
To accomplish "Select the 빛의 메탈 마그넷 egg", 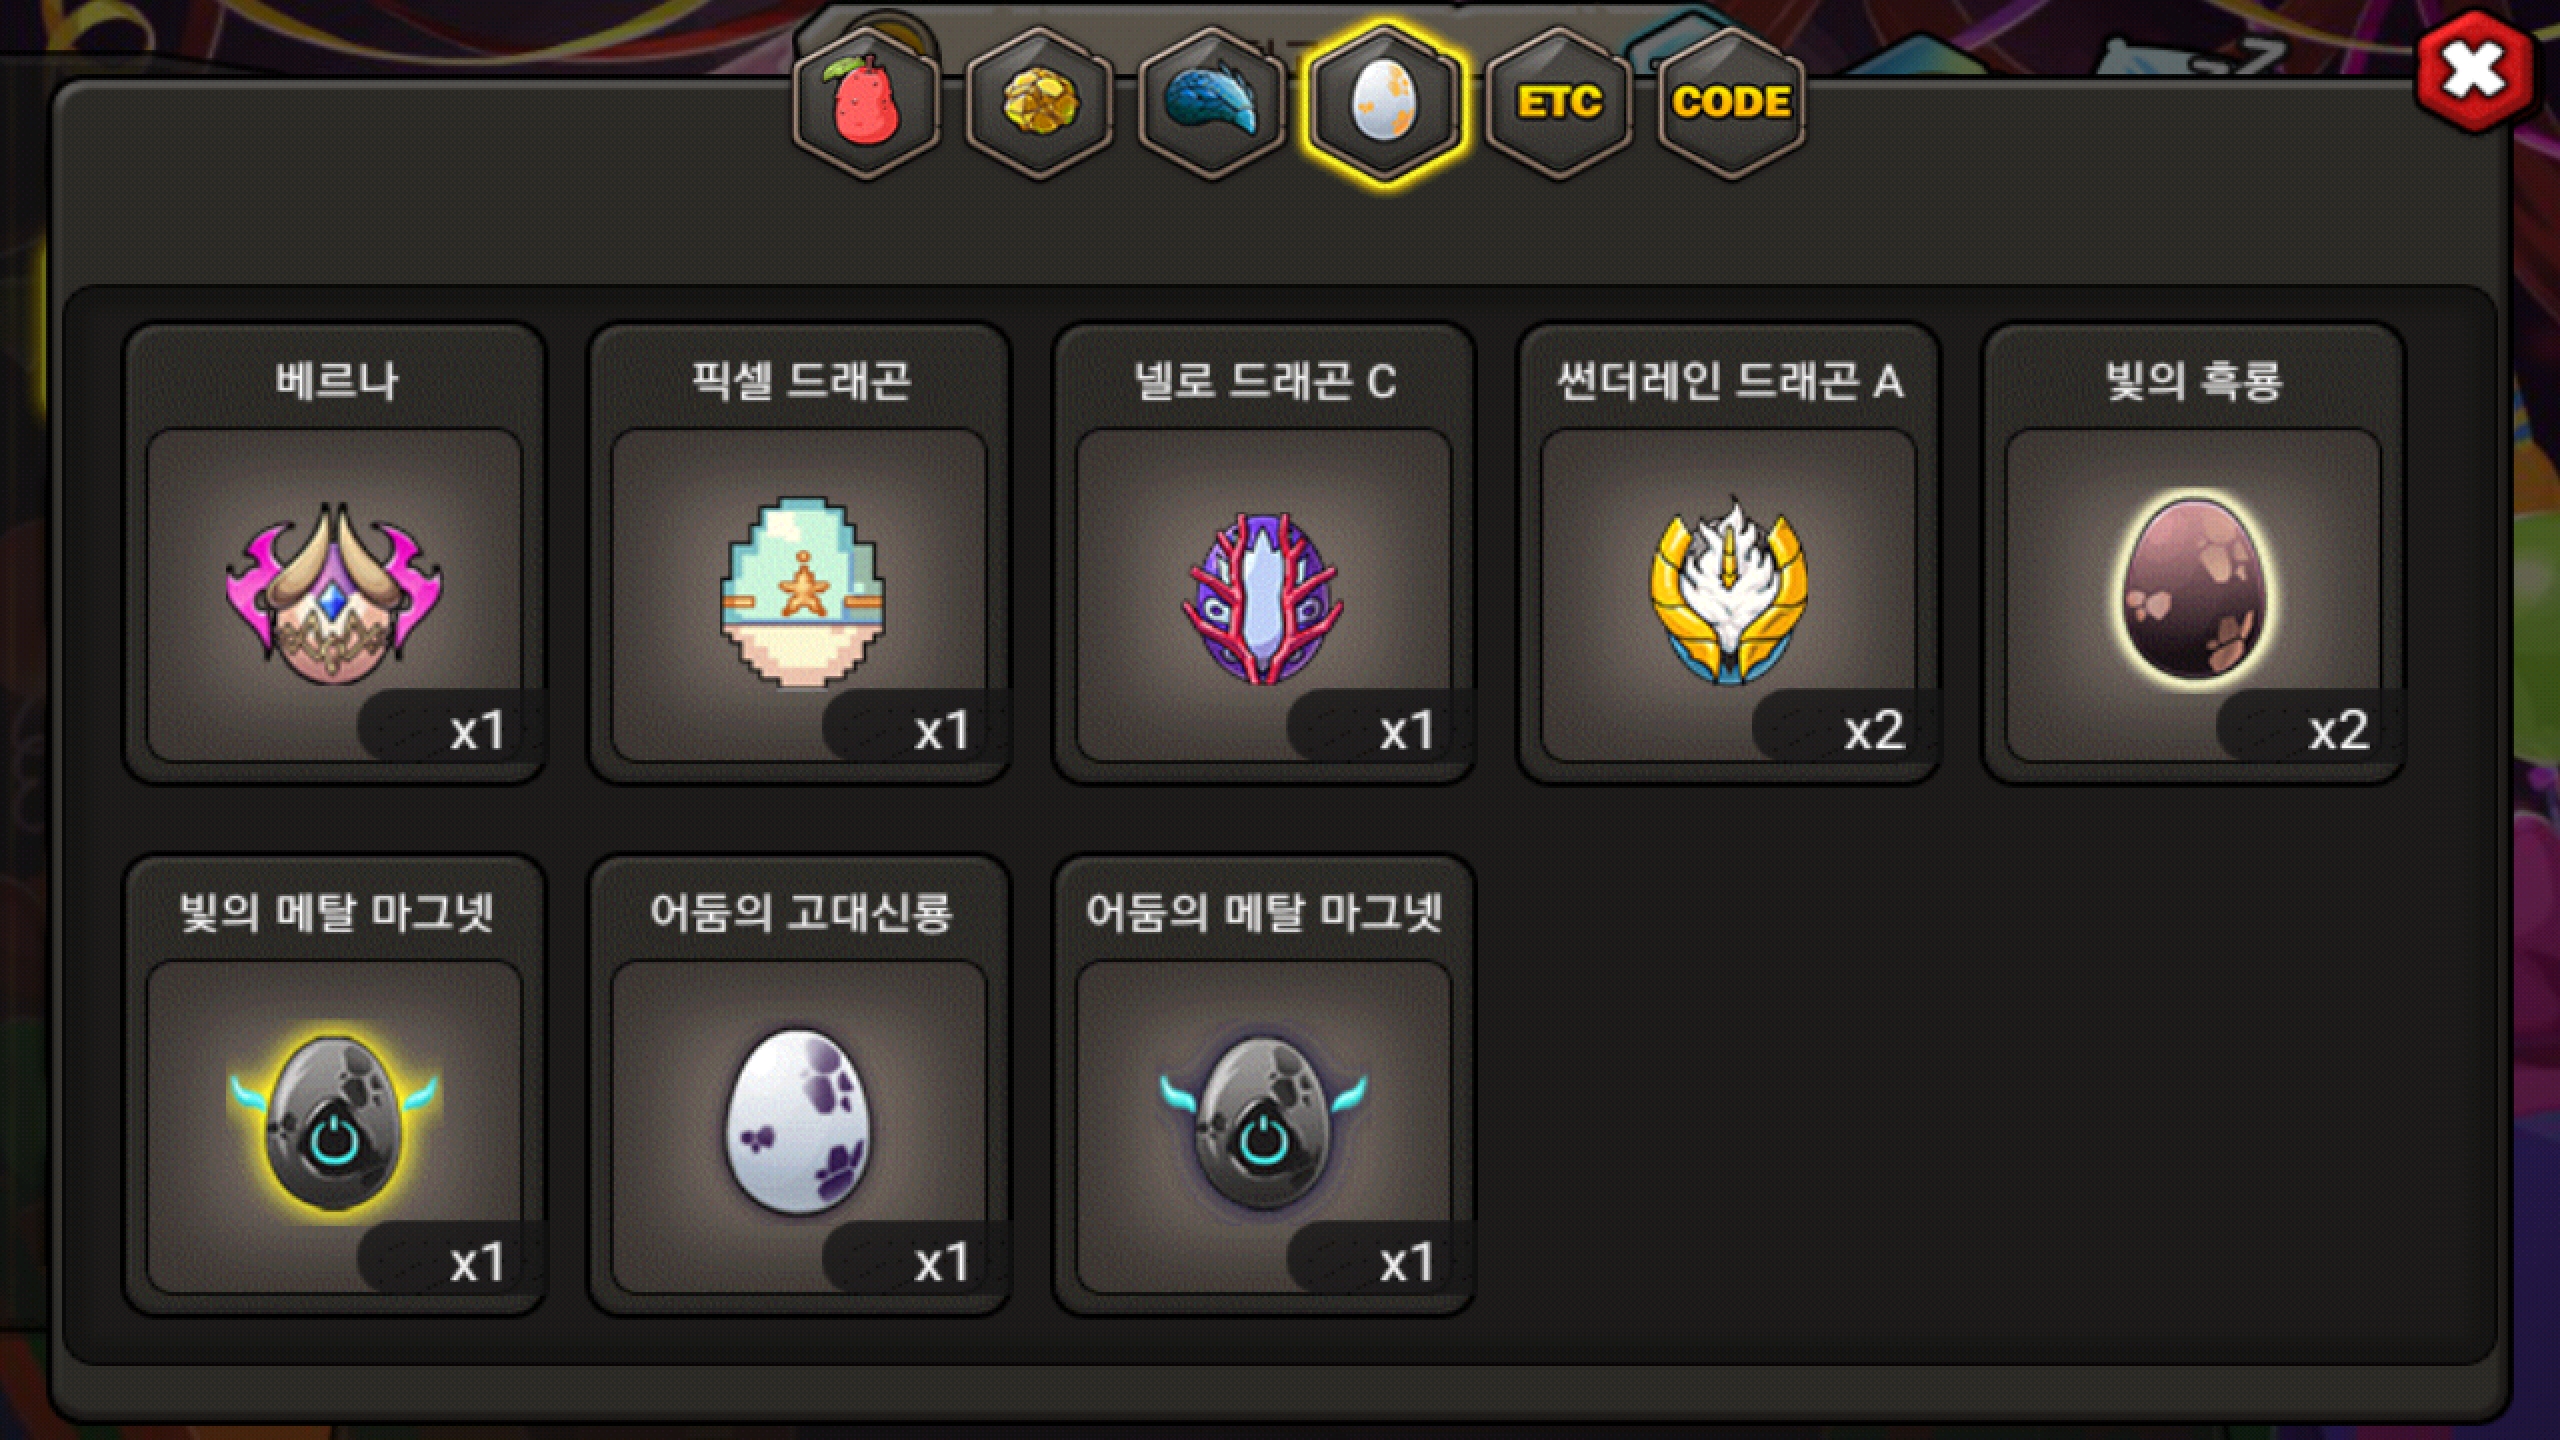I will (x=335, y=1128).
